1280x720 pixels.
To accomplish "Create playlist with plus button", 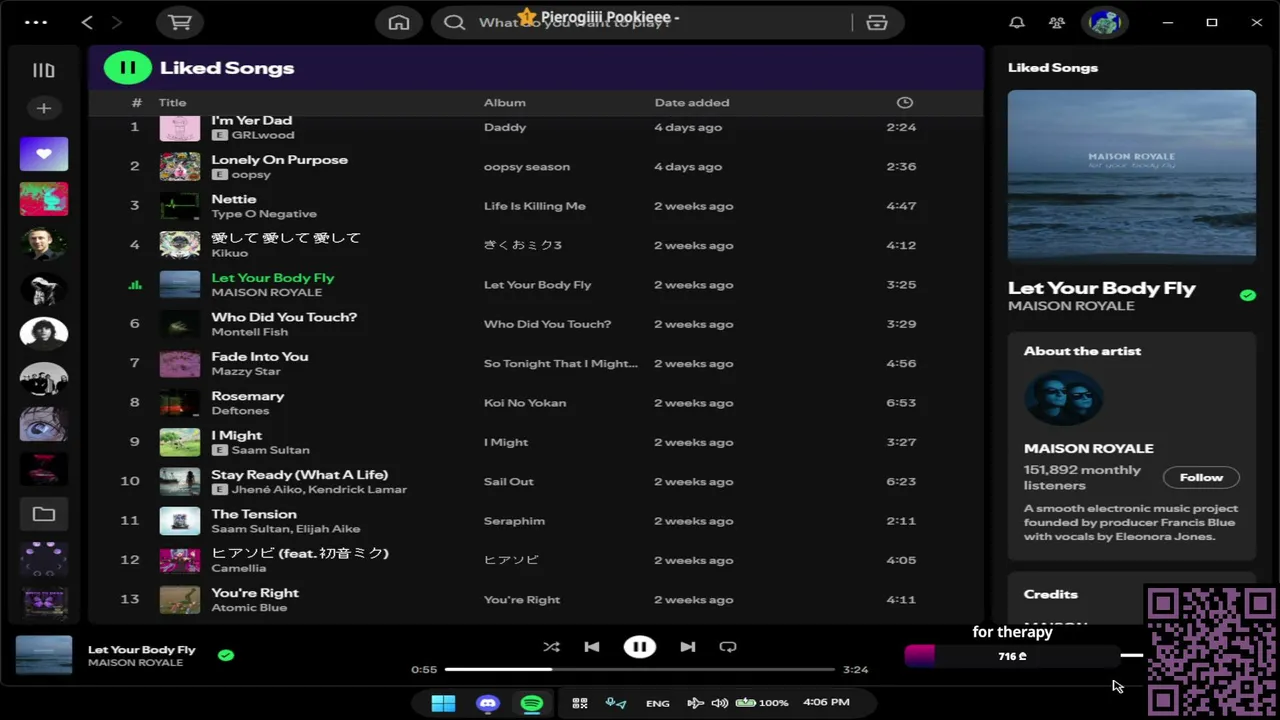I will 43,108.
